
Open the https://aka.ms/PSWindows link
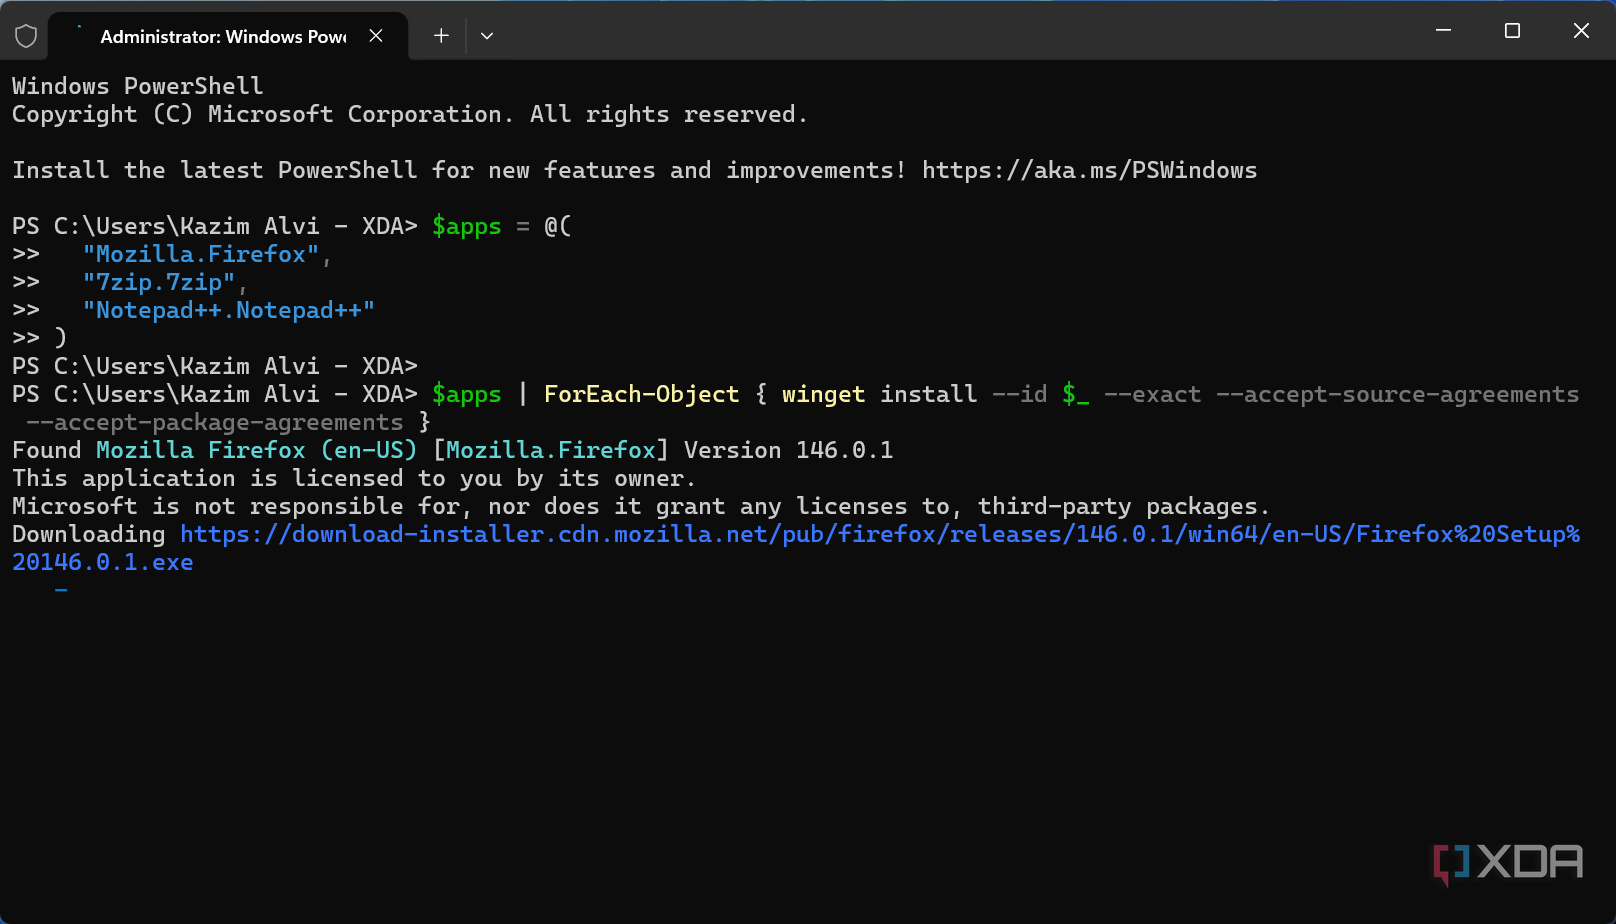pyautogui.click(x=1089, y=170)
